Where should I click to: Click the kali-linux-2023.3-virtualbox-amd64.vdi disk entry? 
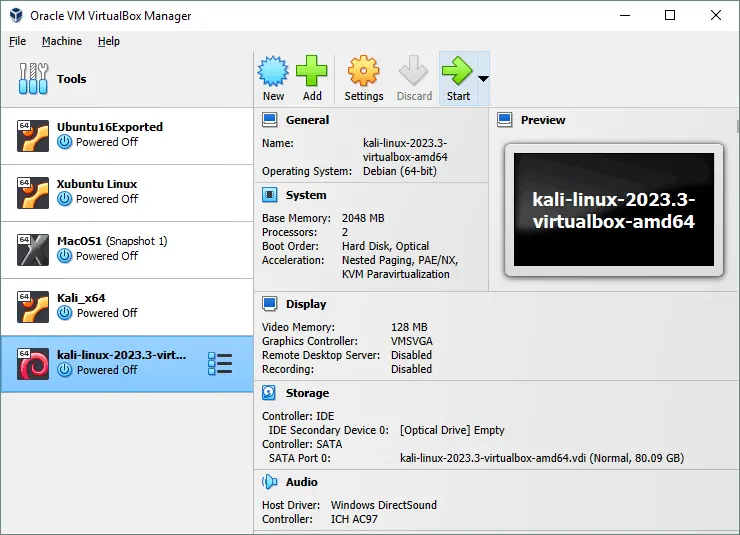[542, 458]
